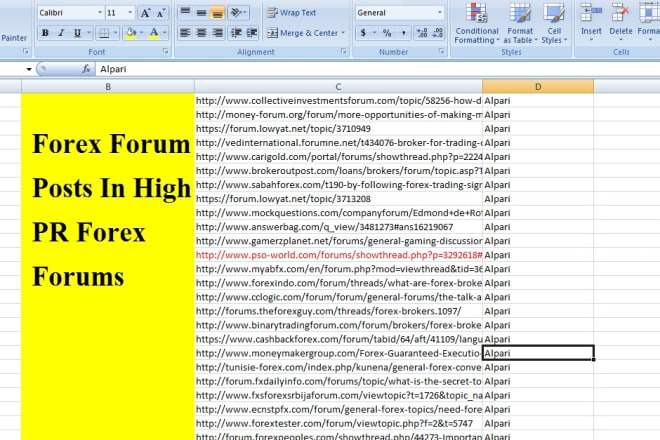This screenshot has width=660, height=440.
Task: Click the Insert Function fx icon
Action: (86, 69)
